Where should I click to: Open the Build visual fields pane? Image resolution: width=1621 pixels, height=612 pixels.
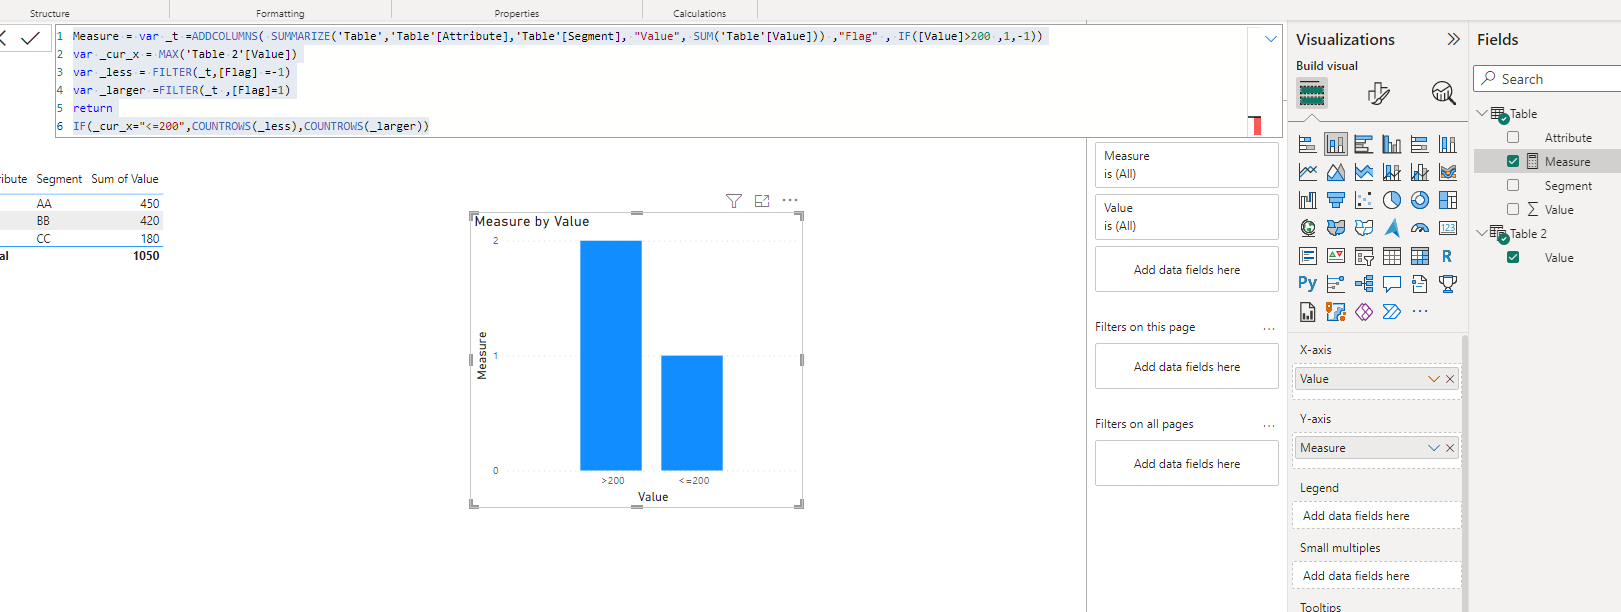coord(1311,94)
